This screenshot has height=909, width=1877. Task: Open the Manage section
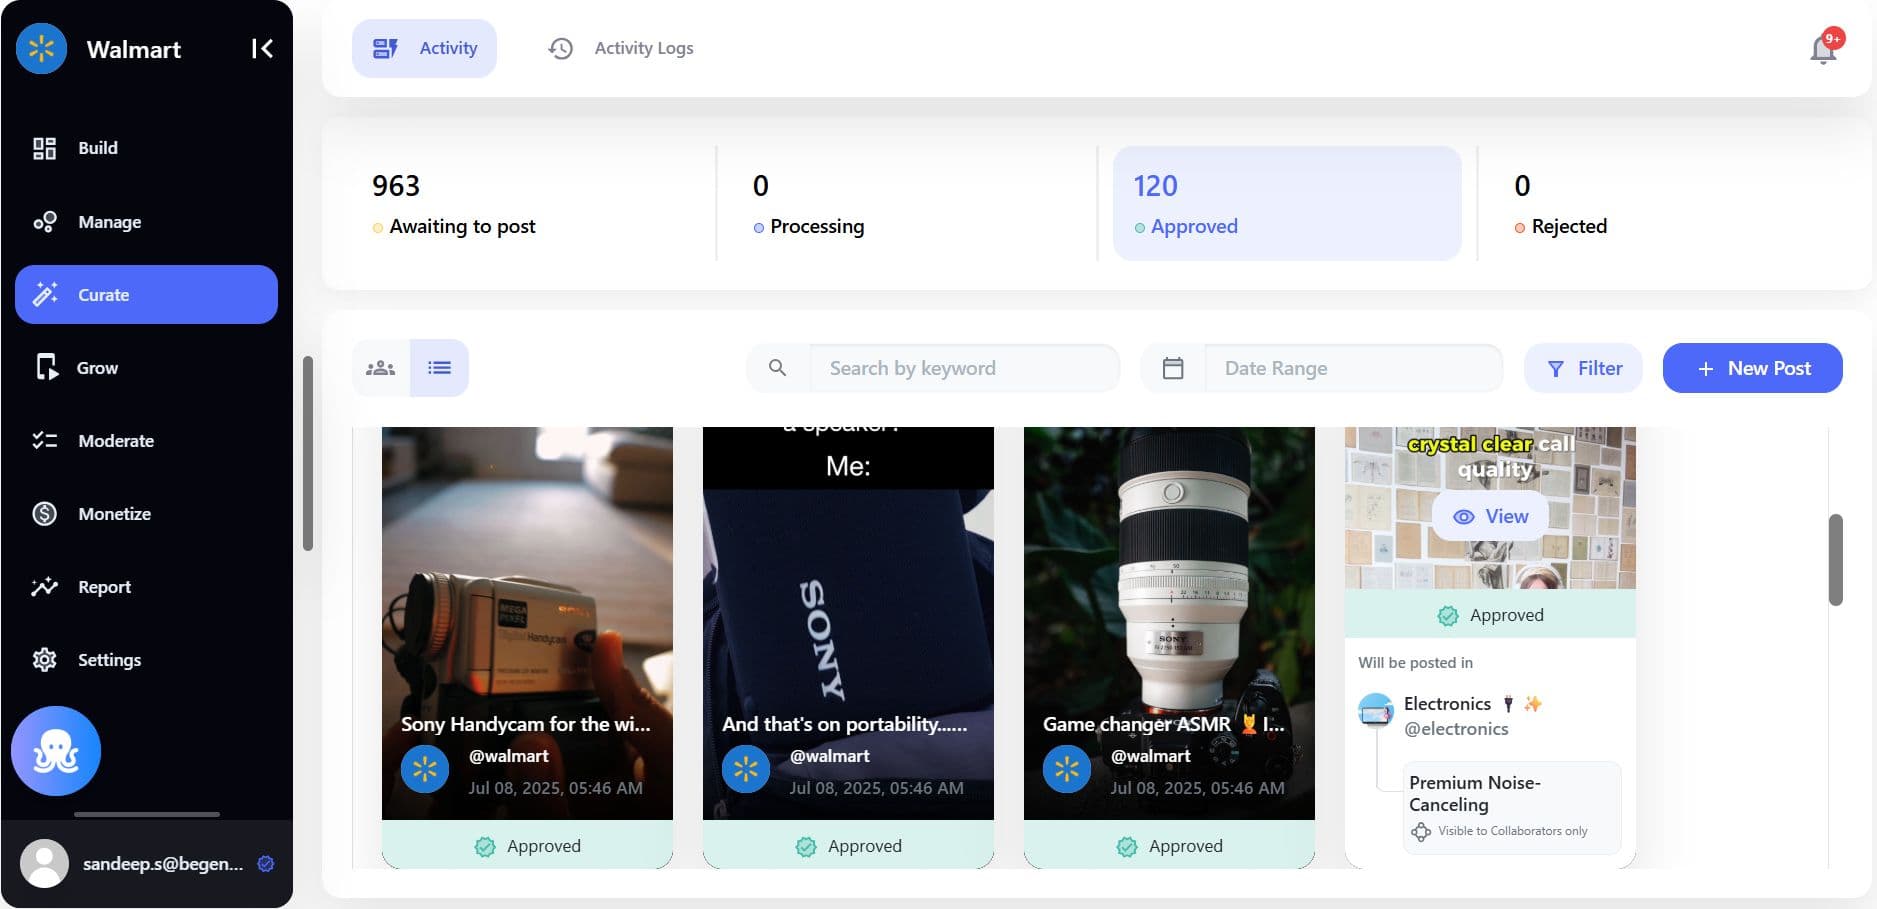[x=146, y=222]
